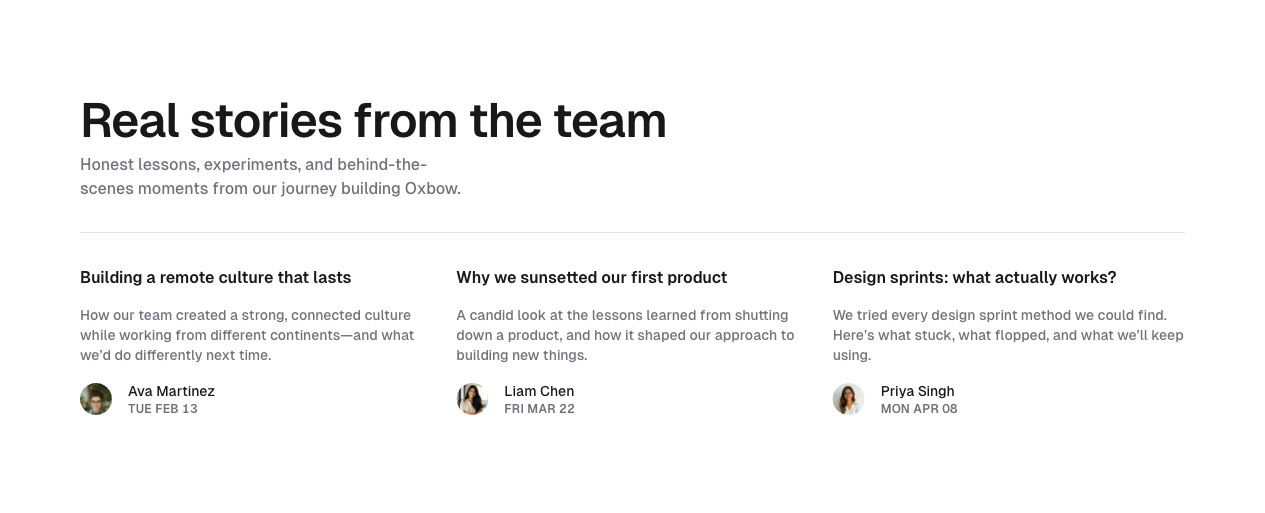Click Ava Martinez's avatar photo
Image resolution: width=1265 pixels, height=513 pixels.
click(96, 399)
